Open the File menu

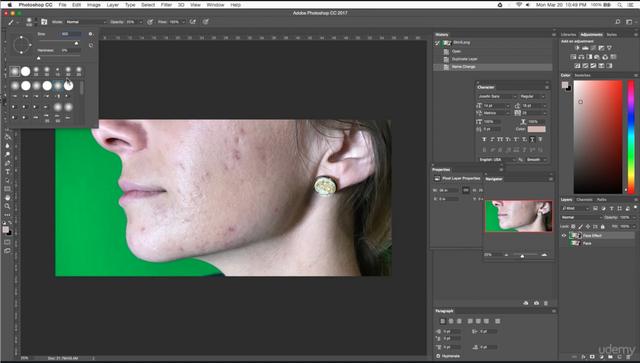pyautogui.click(x=62, y=5)
